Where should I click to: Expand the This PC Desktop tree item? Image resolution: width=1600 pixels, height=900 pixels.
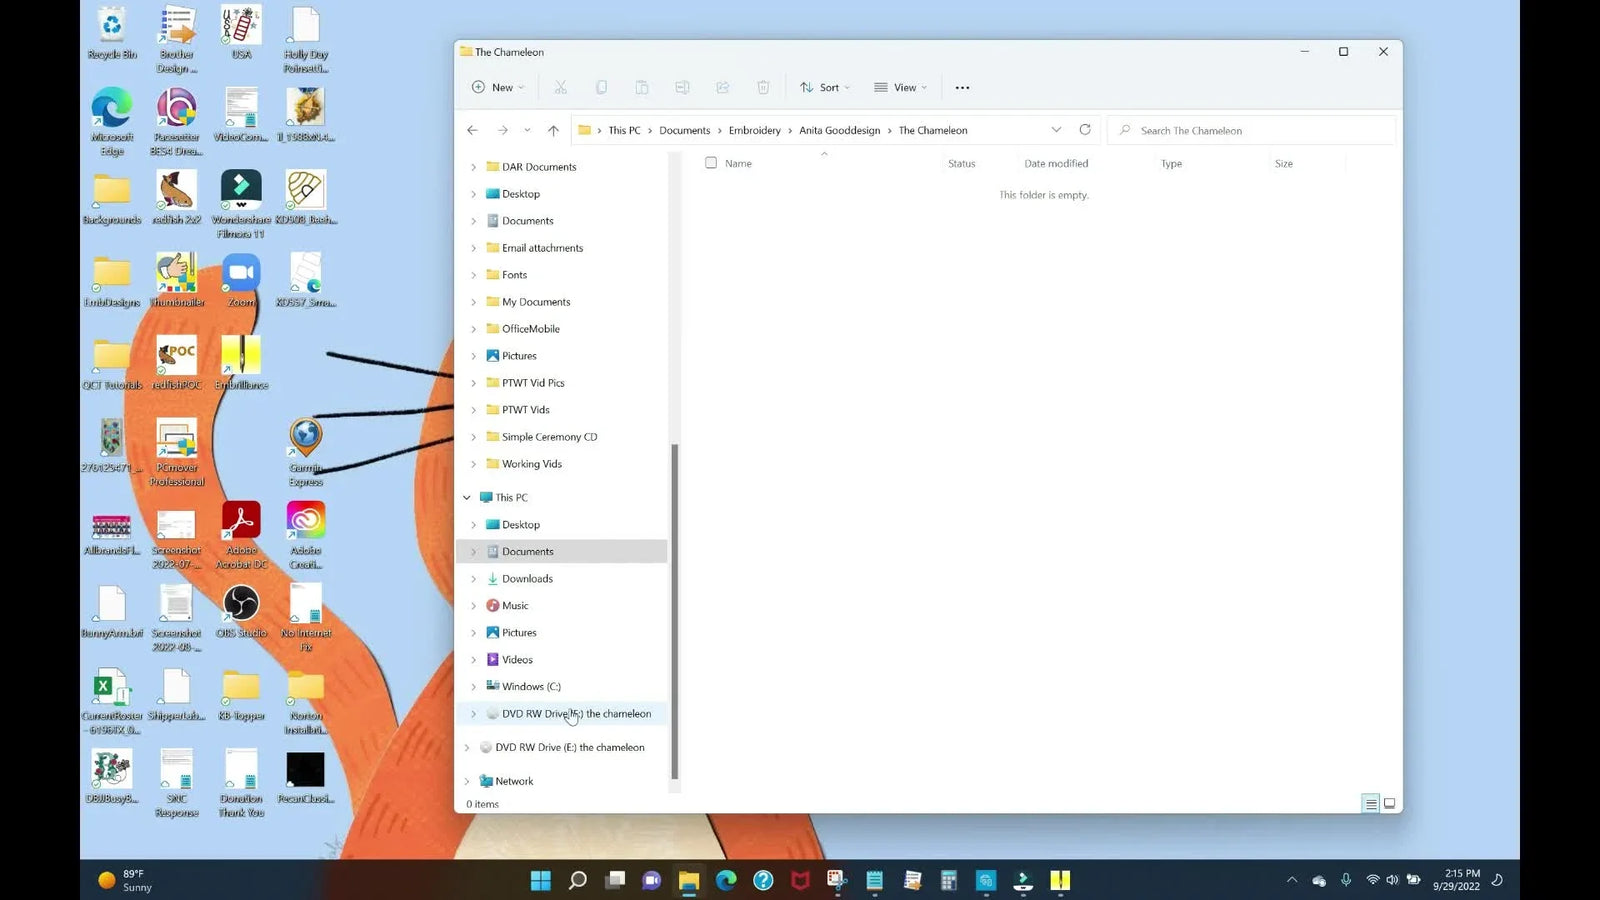473,524
